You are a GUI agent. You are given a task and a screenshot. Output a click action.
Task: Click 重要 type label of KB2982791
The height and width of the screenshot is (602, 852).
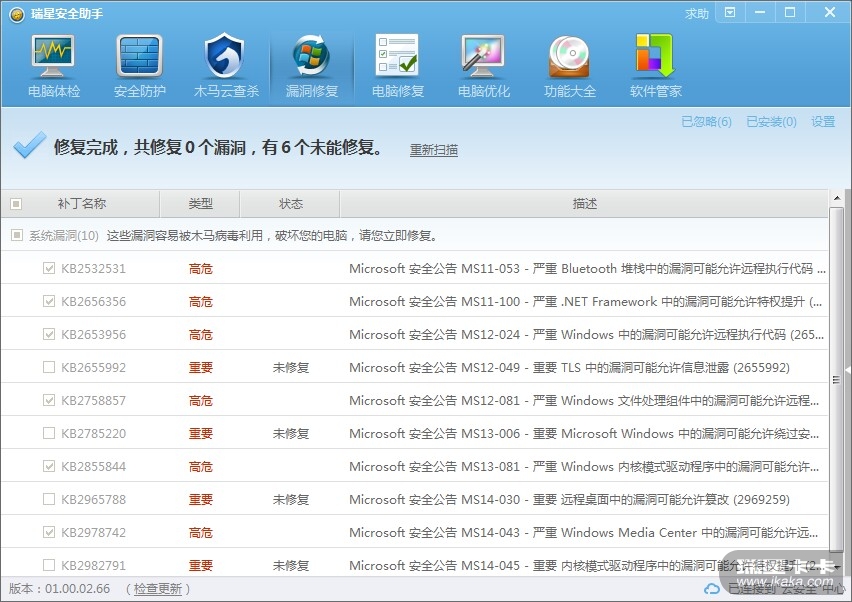(201, 566)
